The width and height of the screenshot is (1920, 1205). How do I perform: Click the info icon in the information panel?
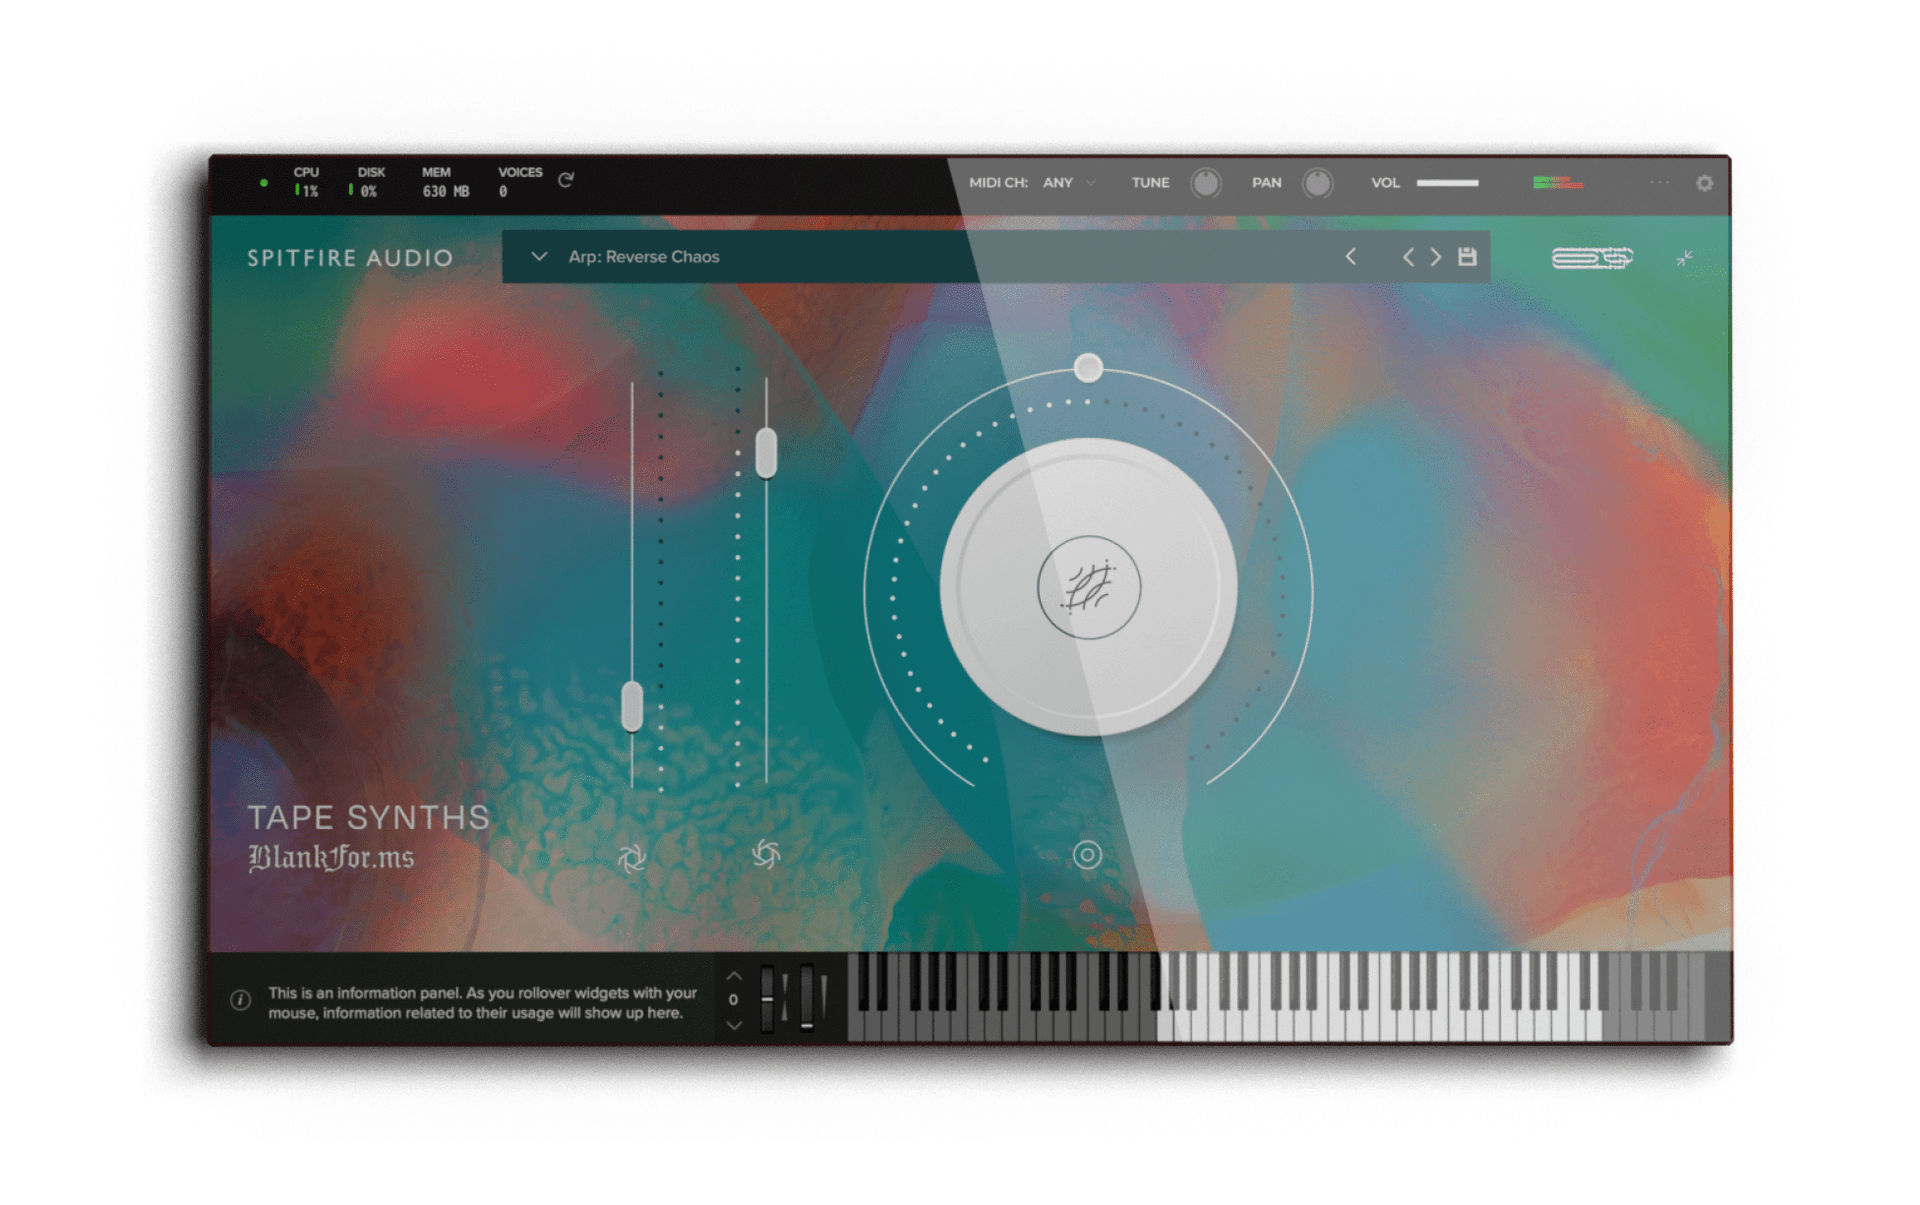pos(241,1001)
